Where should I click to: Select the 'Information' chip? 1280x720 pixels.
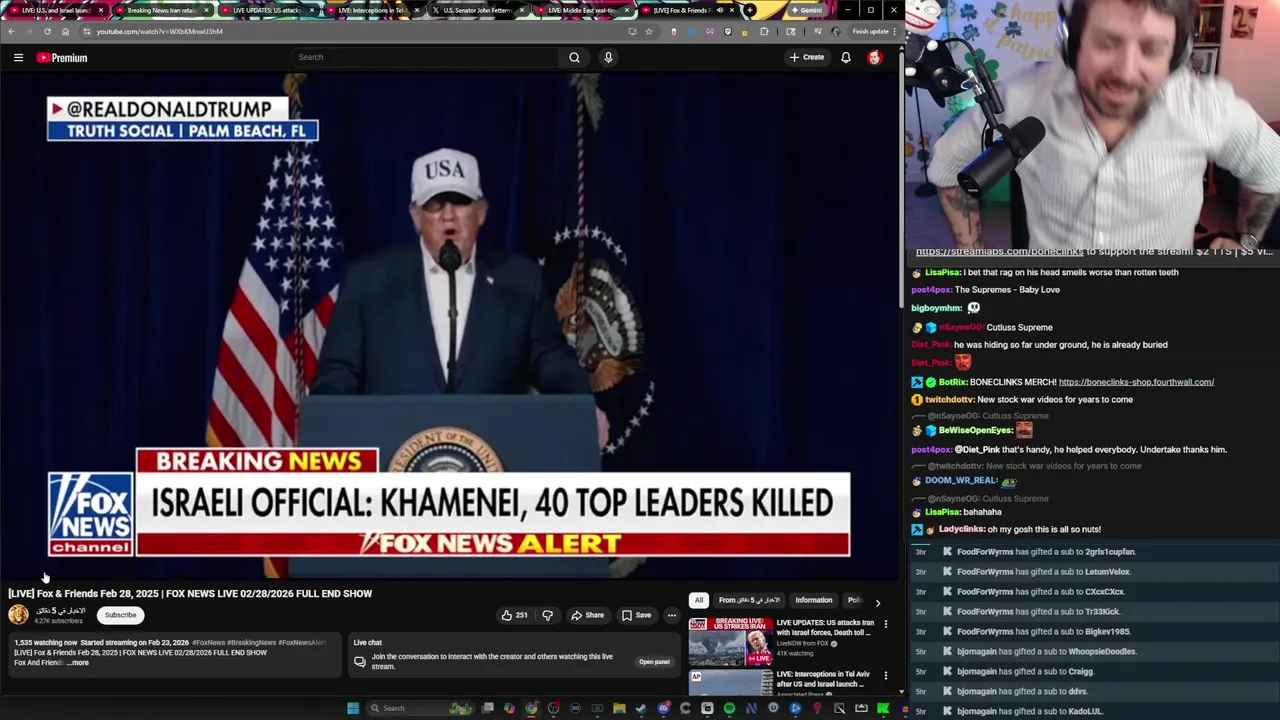pos(814,600)
